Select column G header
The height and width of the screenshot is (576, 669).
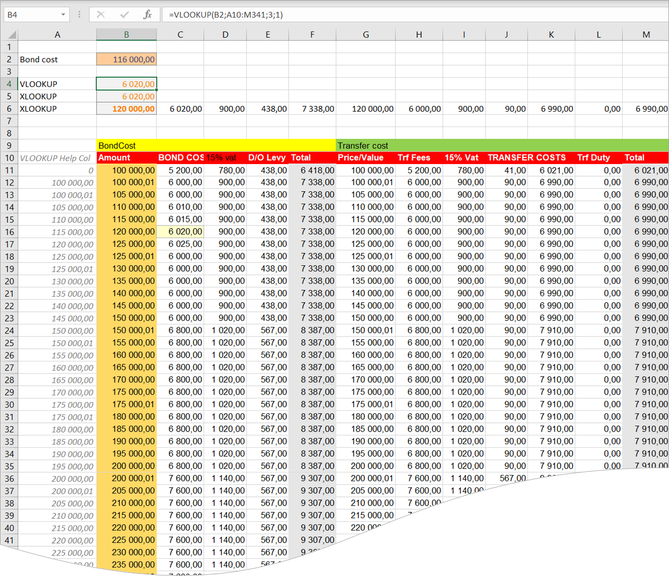tap(366, 35)
